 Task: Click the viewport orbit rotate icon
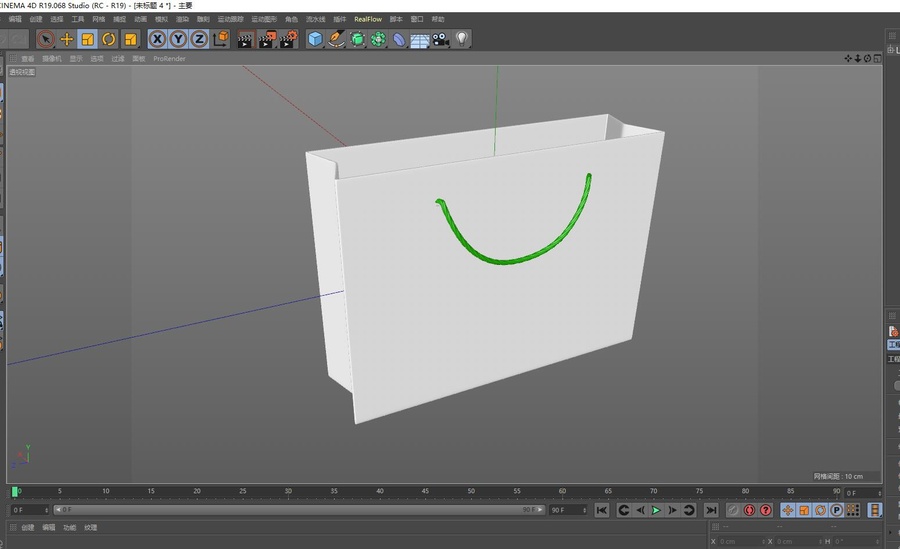[x=867, y=59]
